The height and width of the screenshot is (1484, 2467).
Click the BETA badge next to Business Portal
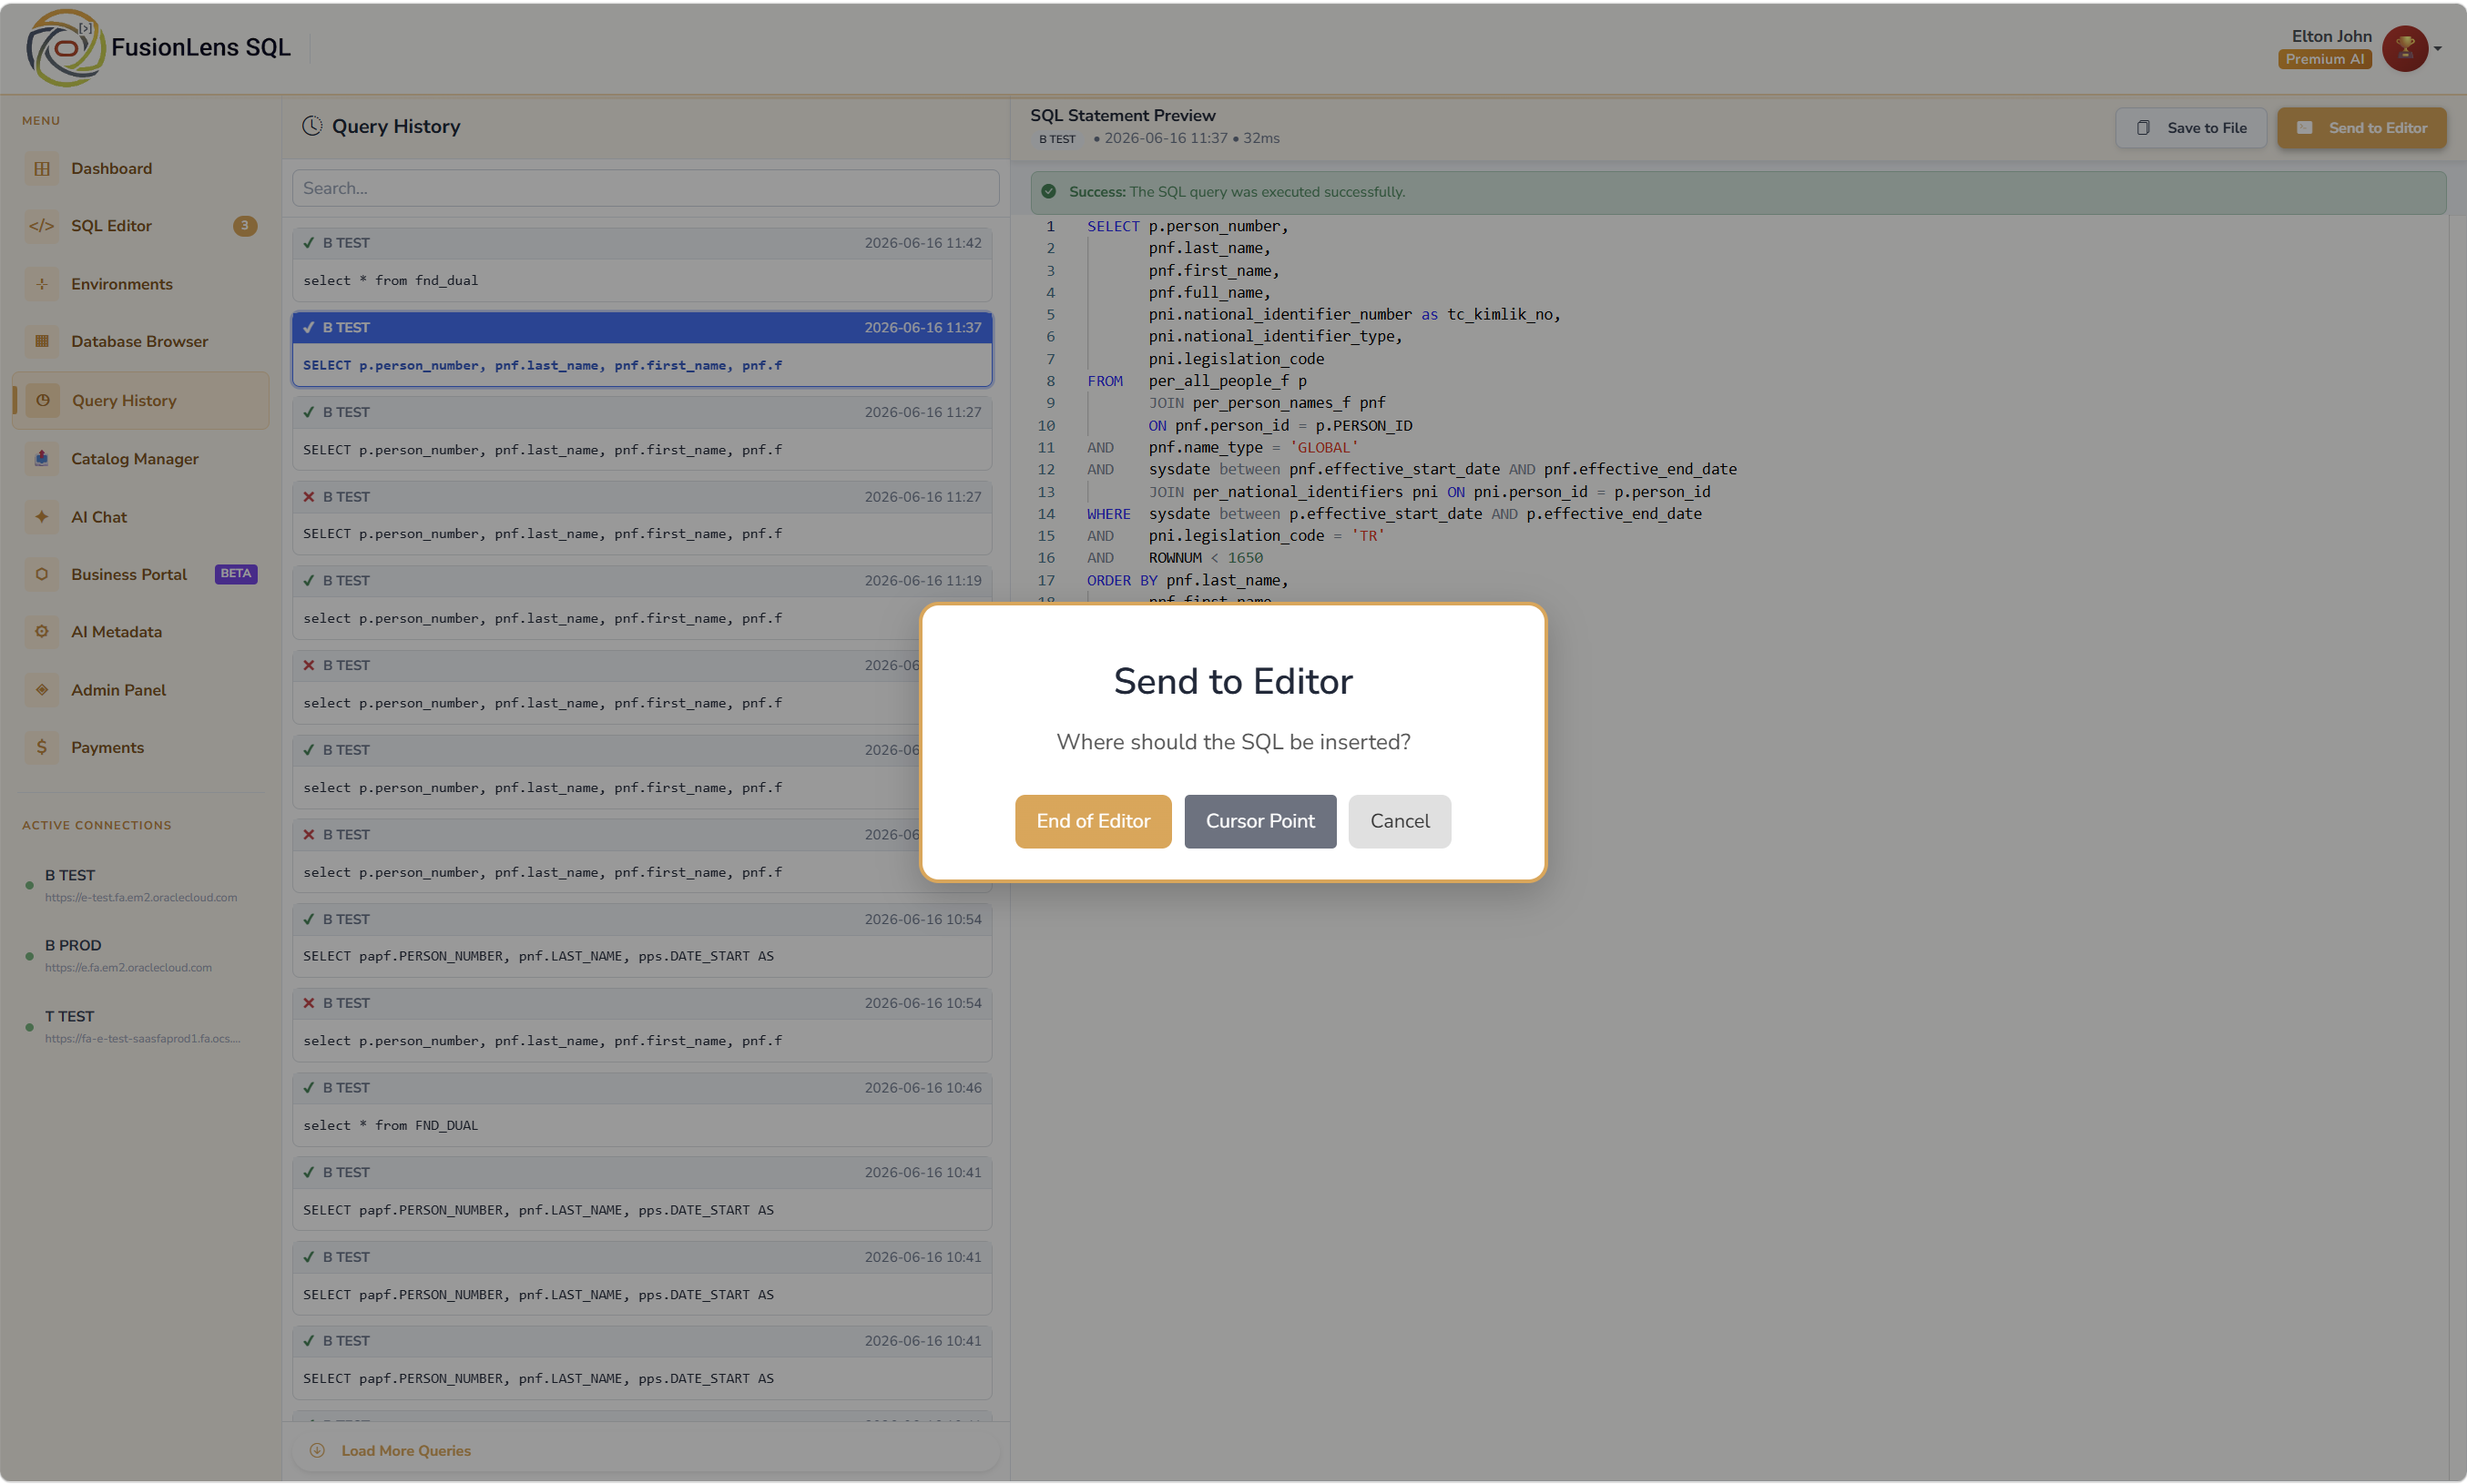pyautogui.click(x=236, y=574)
